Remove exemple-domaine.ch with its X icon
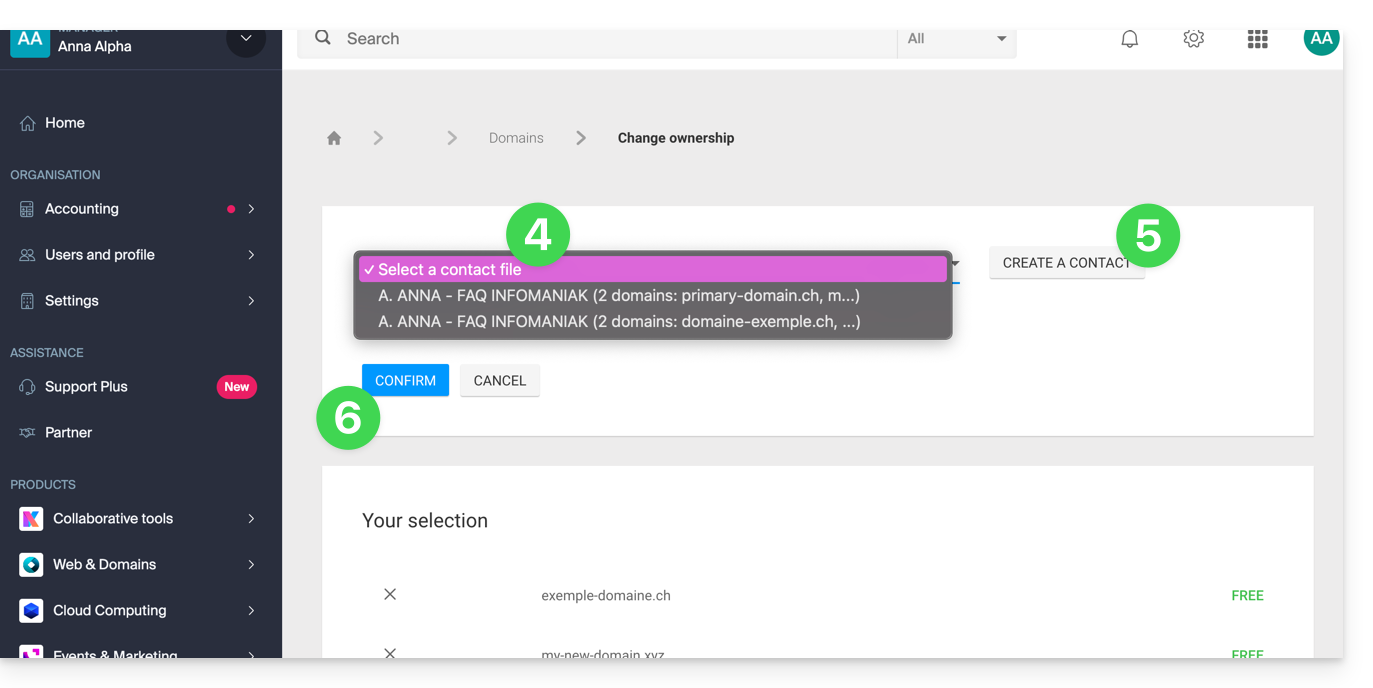Viewport: 1373px width, 688px height. click(x=390, y=595)
